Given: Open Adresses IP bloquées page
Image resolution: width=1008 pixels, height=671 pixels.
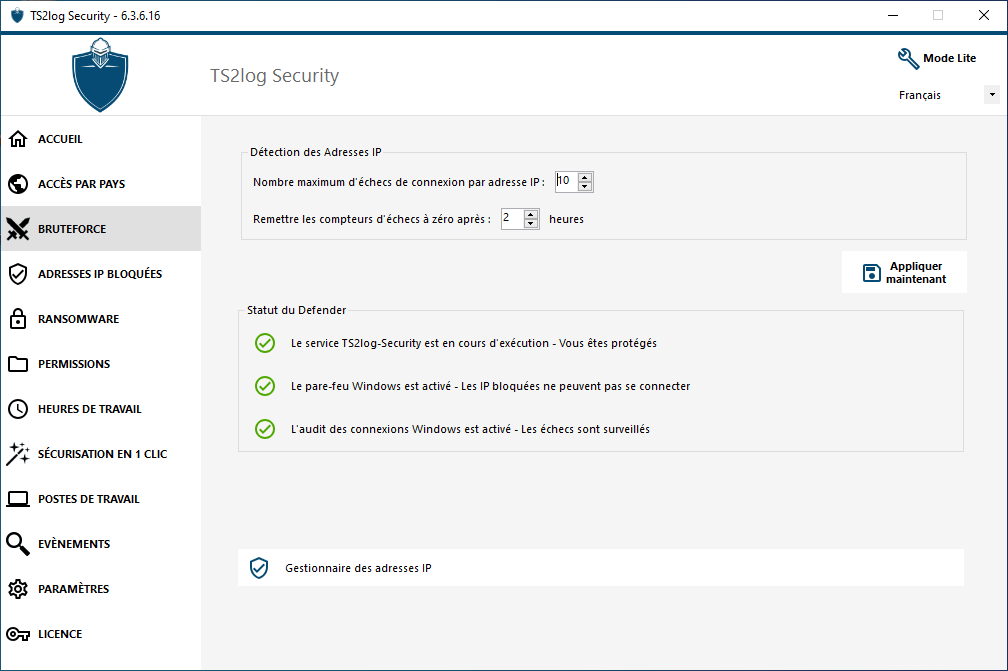Looking at the screenshot, I should pyautogui.click(x=101, y=274).
